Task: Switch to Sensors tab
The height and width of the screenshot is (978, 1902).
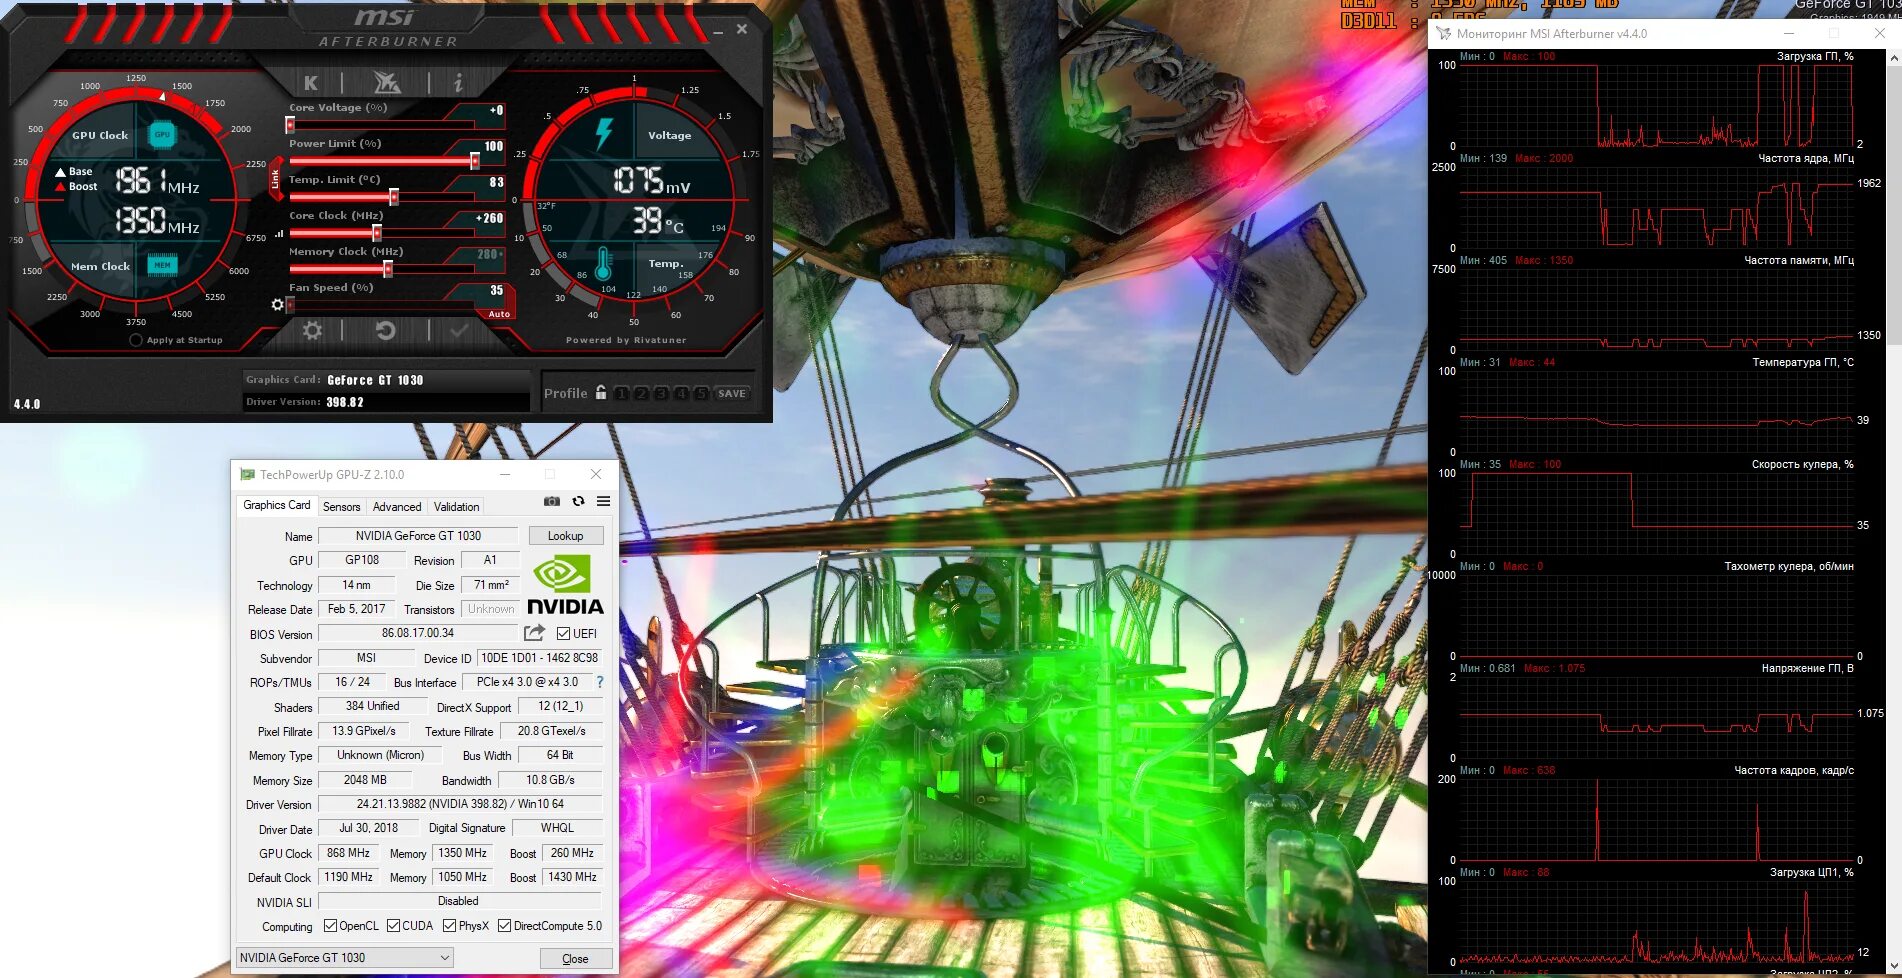Action: click(x=341, y=506)
